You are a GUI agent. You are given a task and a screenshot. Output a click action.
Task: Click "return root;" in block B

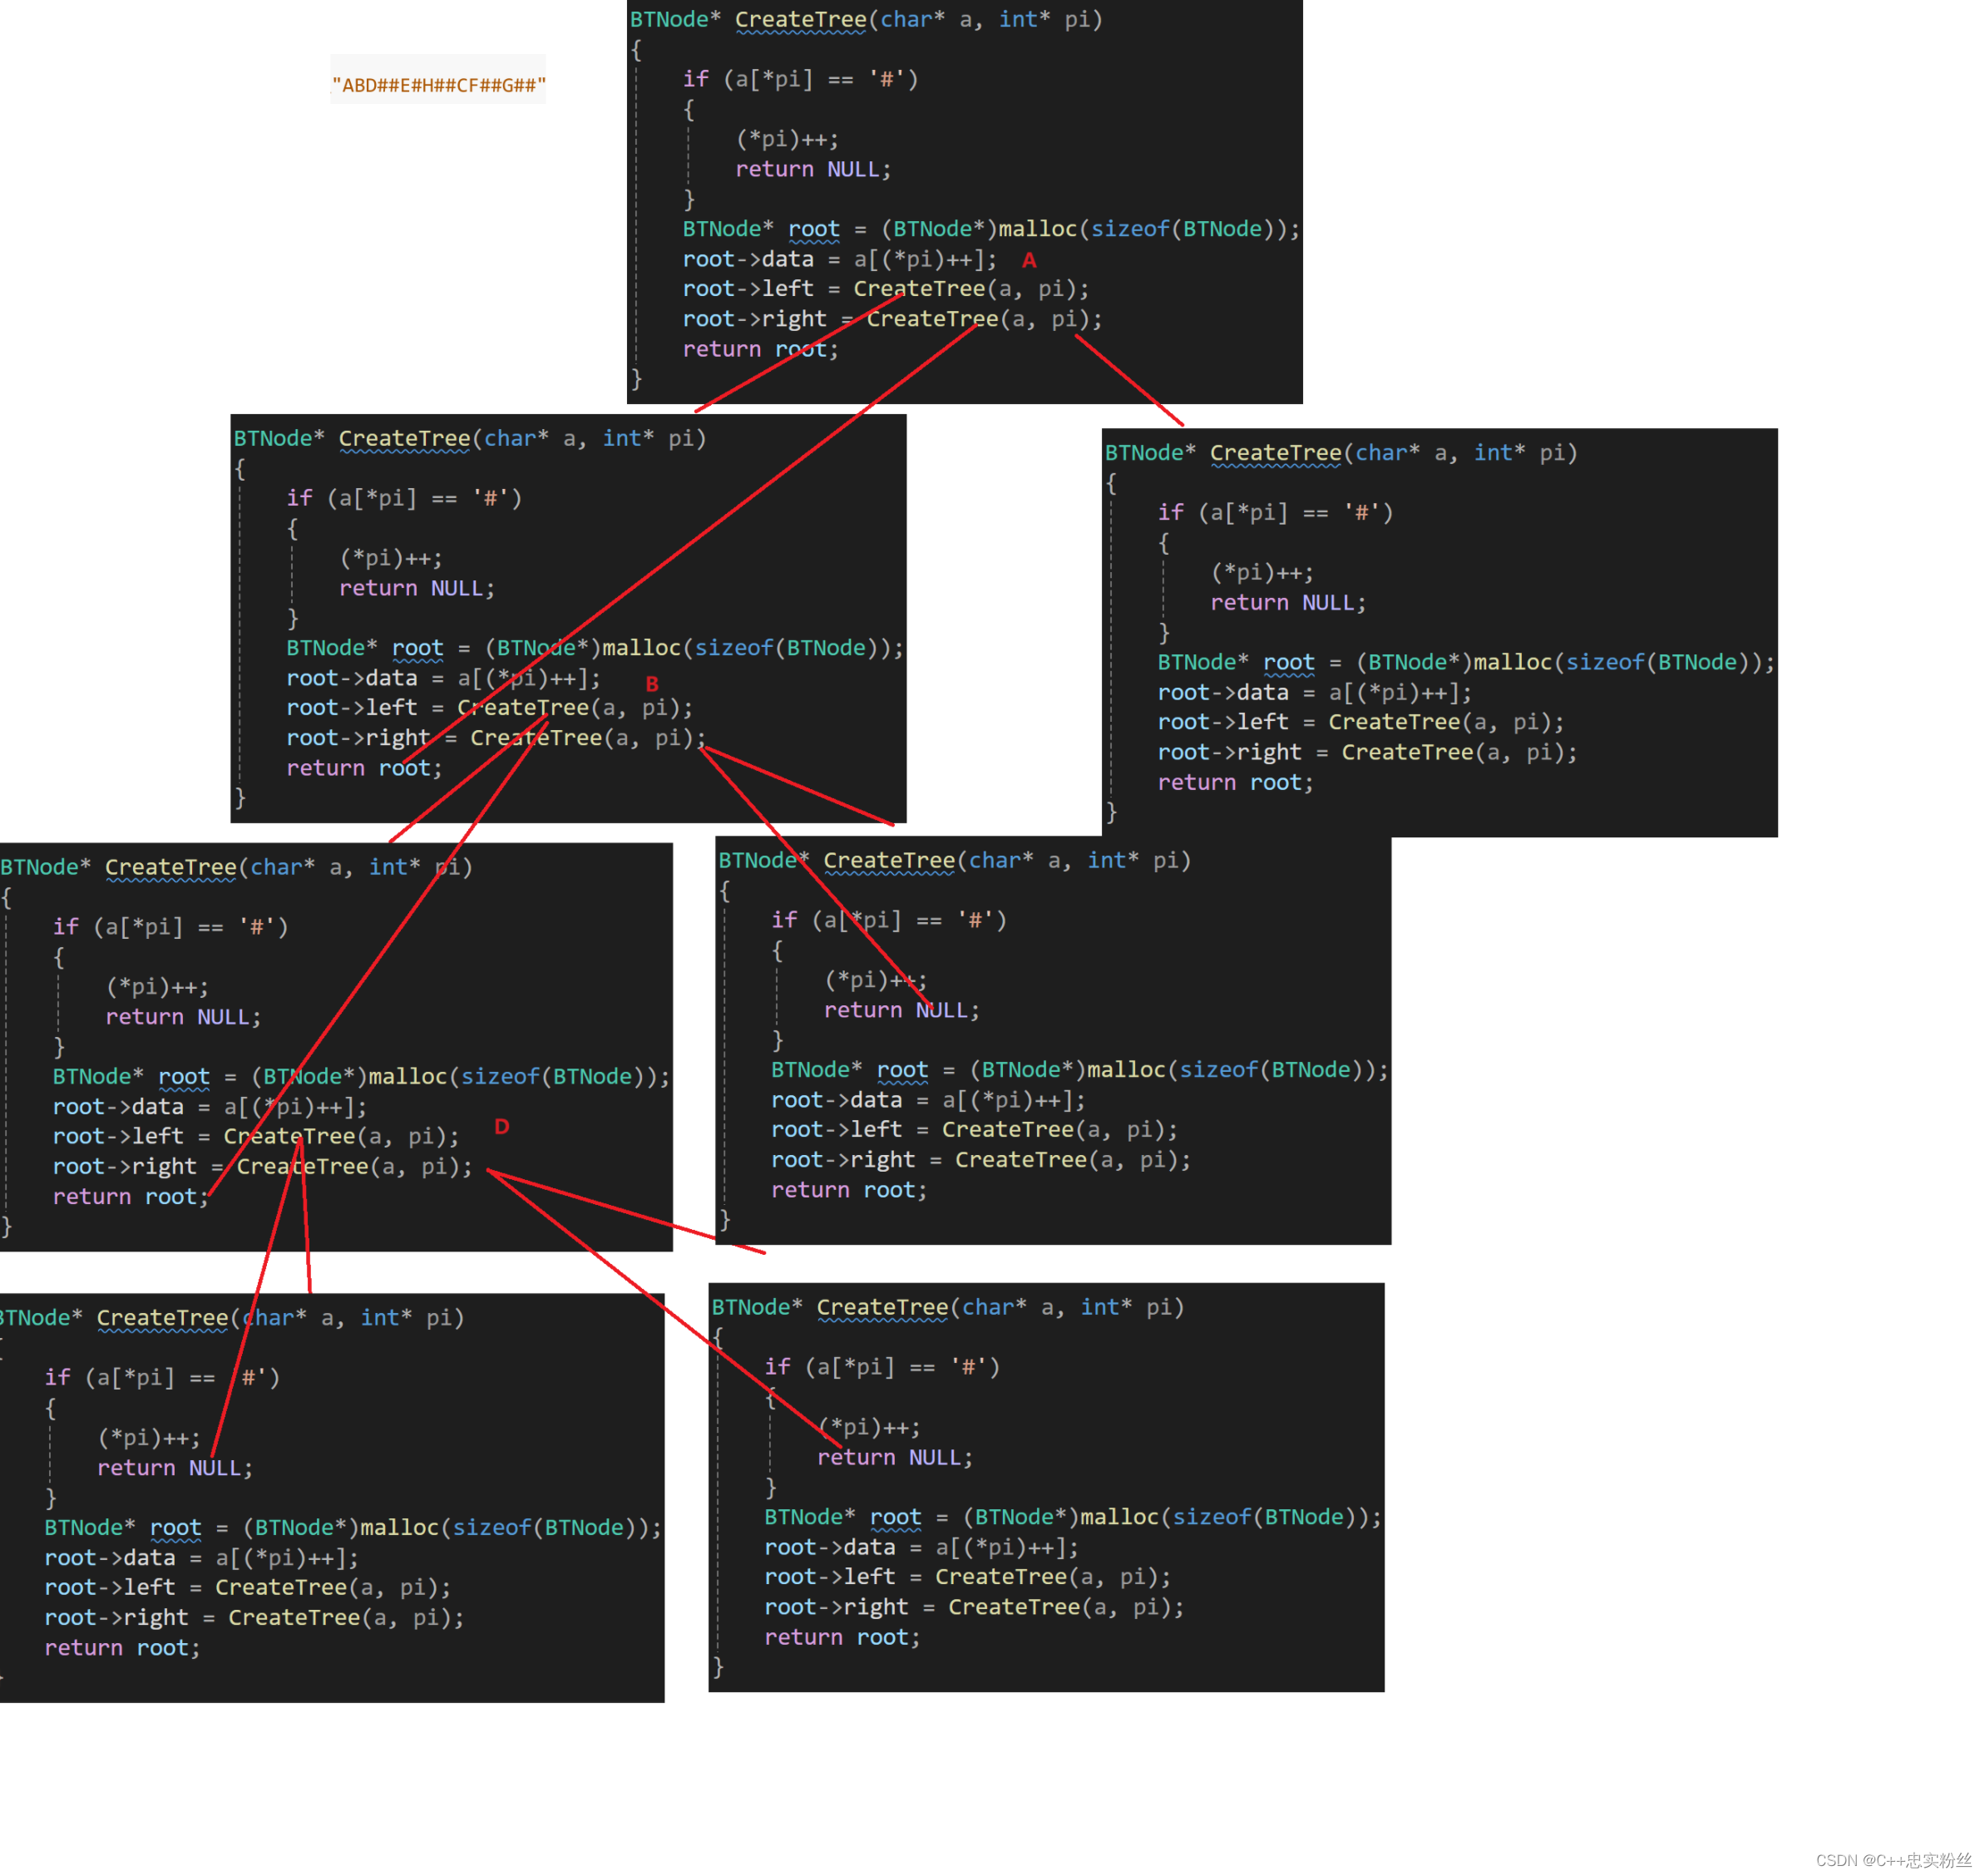pos(364,768)
